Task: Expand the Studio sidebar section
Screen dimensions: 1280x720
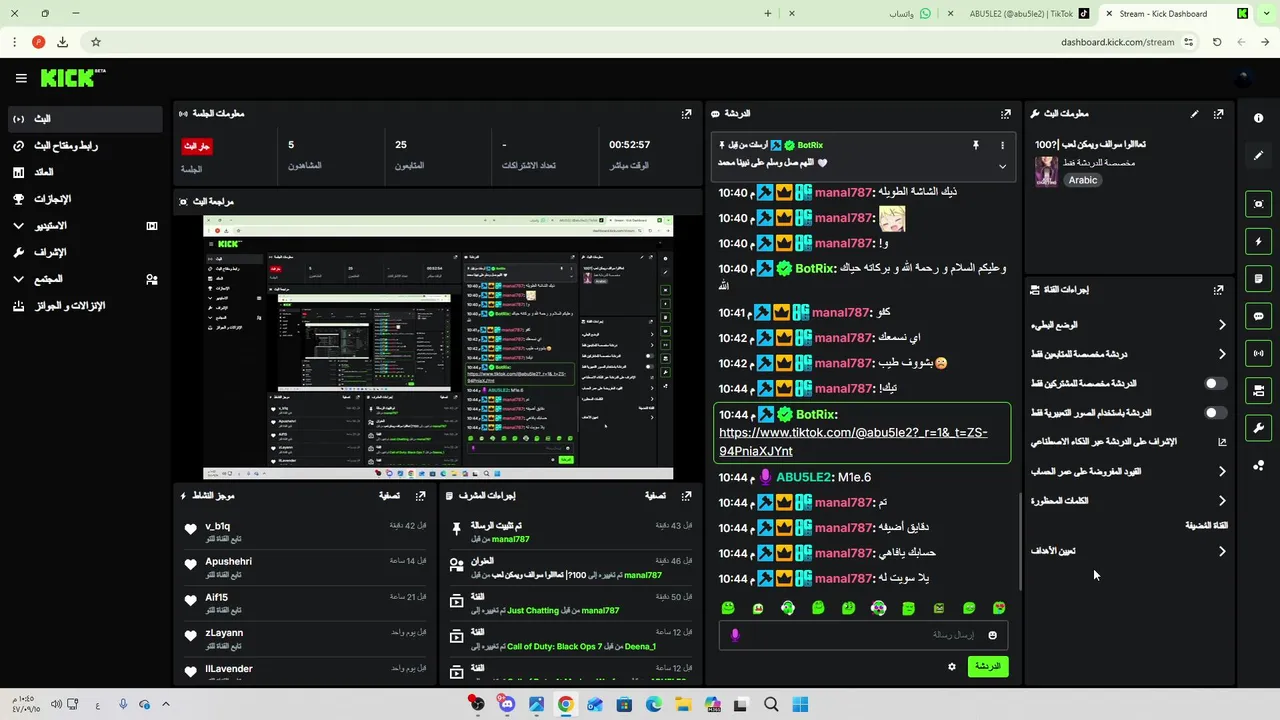Action: (x=85, y=226)
